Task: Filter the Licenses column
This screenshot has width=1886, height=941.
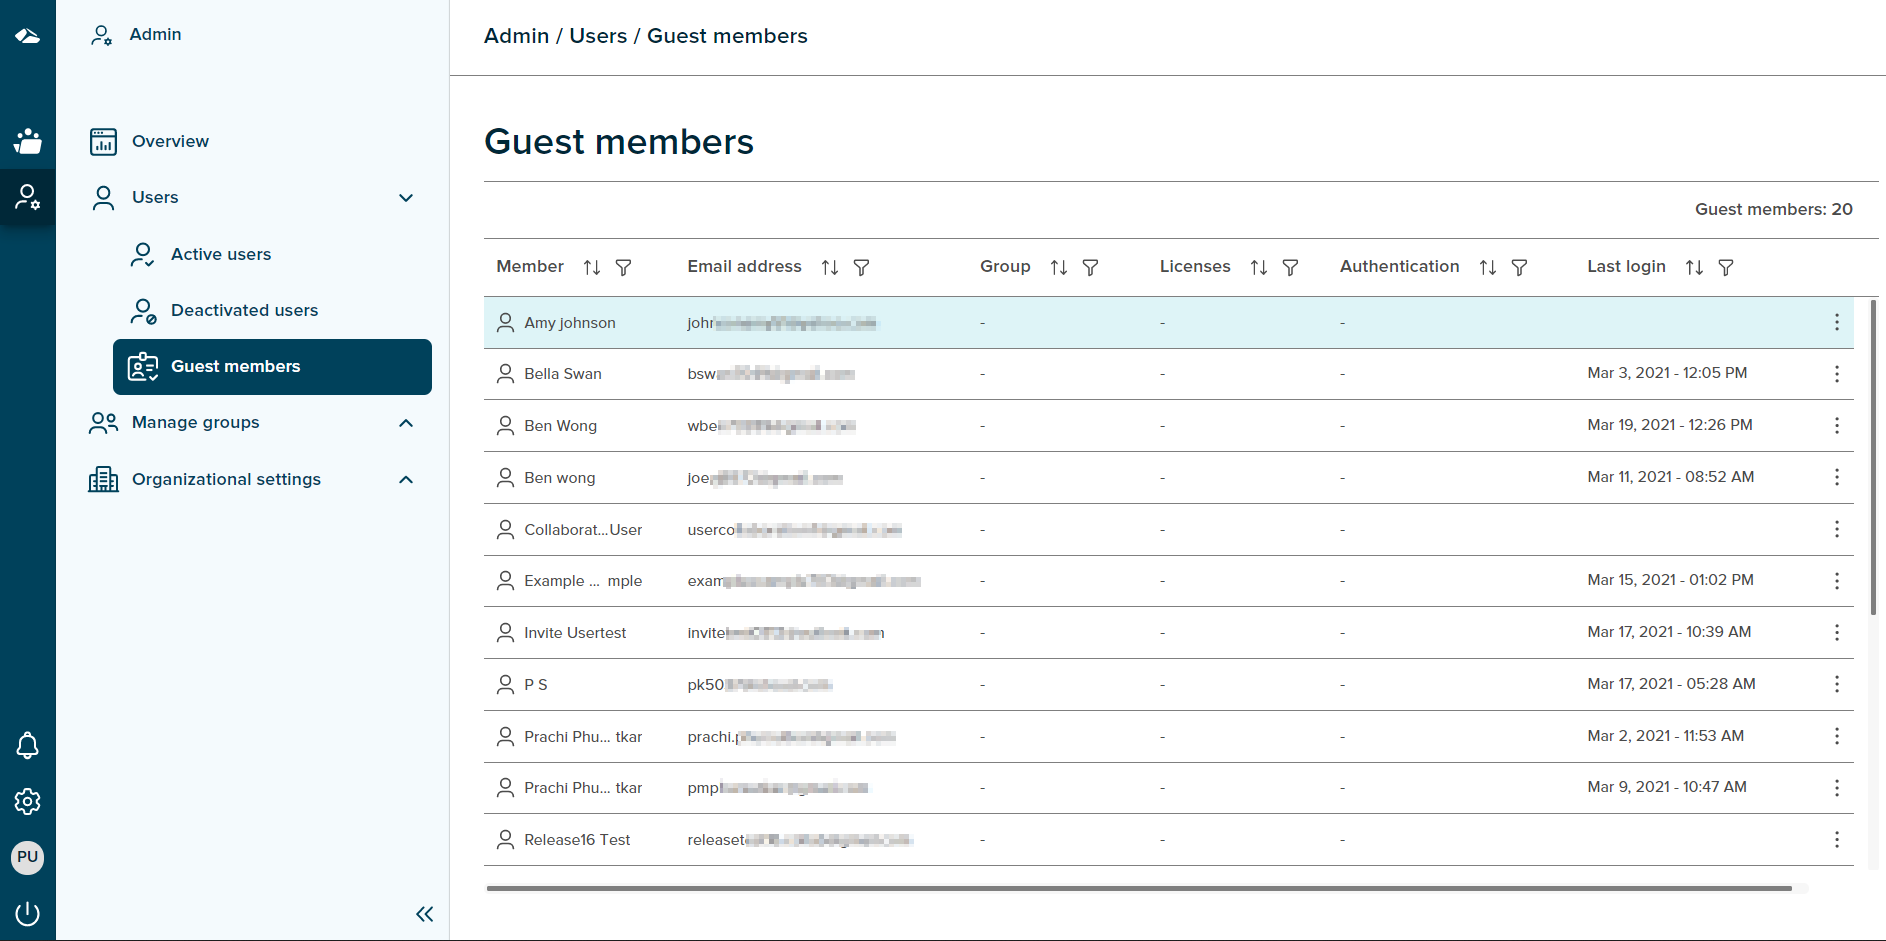Action: (1291, 267)
